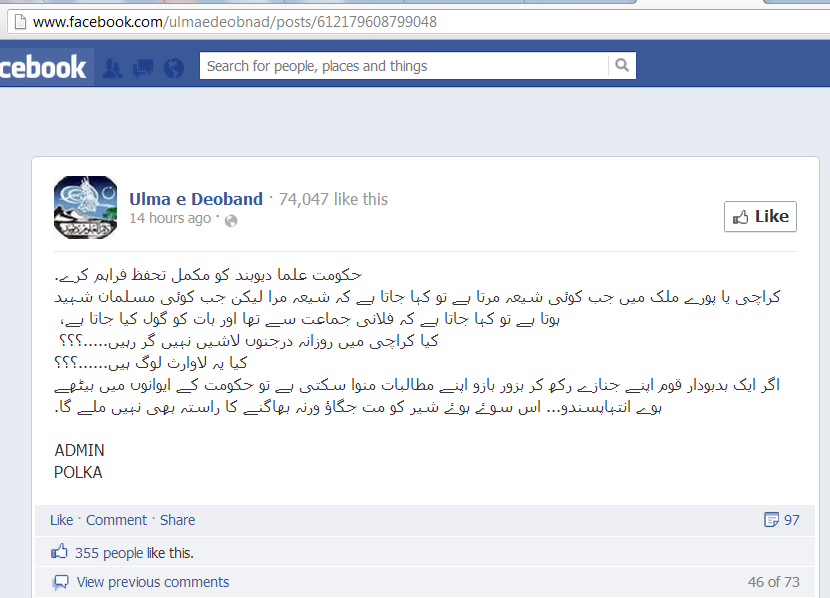Open the messages icon in header

click(143, 68)
